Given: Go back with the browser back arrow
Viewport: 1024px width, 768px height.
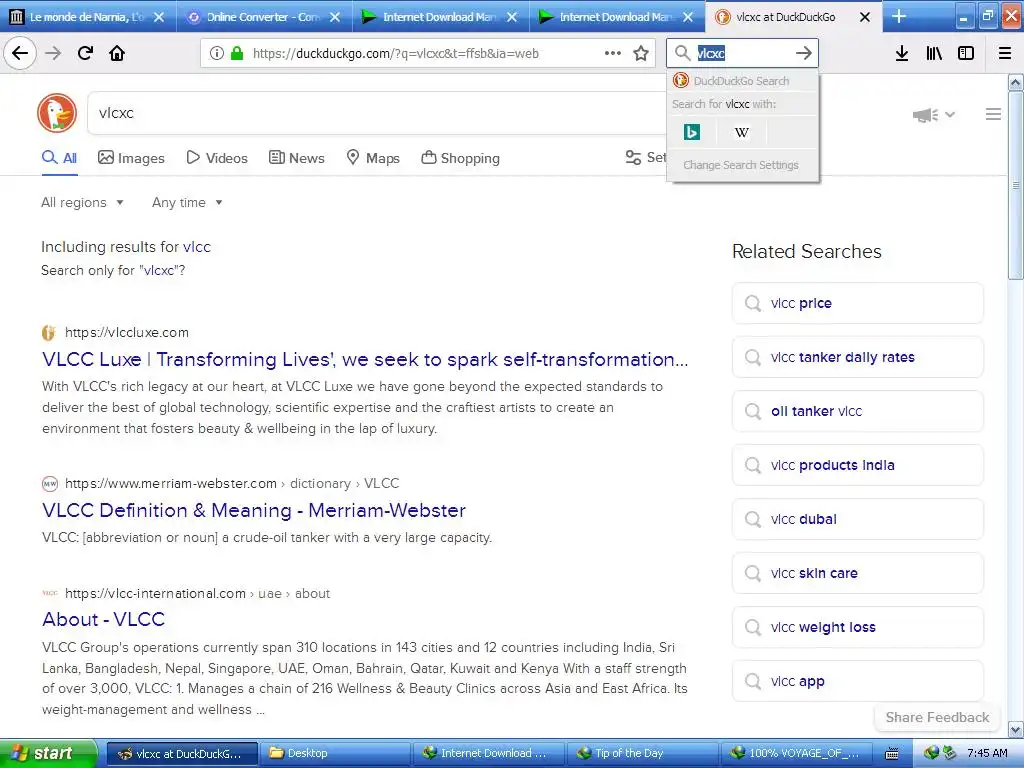Looking at the screenshot, I should pyautogui.click(x=20, y=53).
